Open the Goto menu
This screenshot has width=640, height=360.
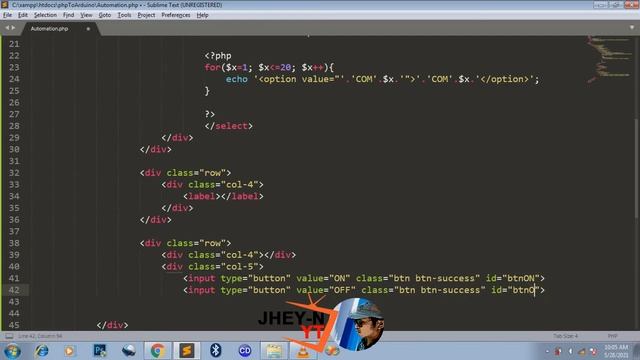[104, 15]
